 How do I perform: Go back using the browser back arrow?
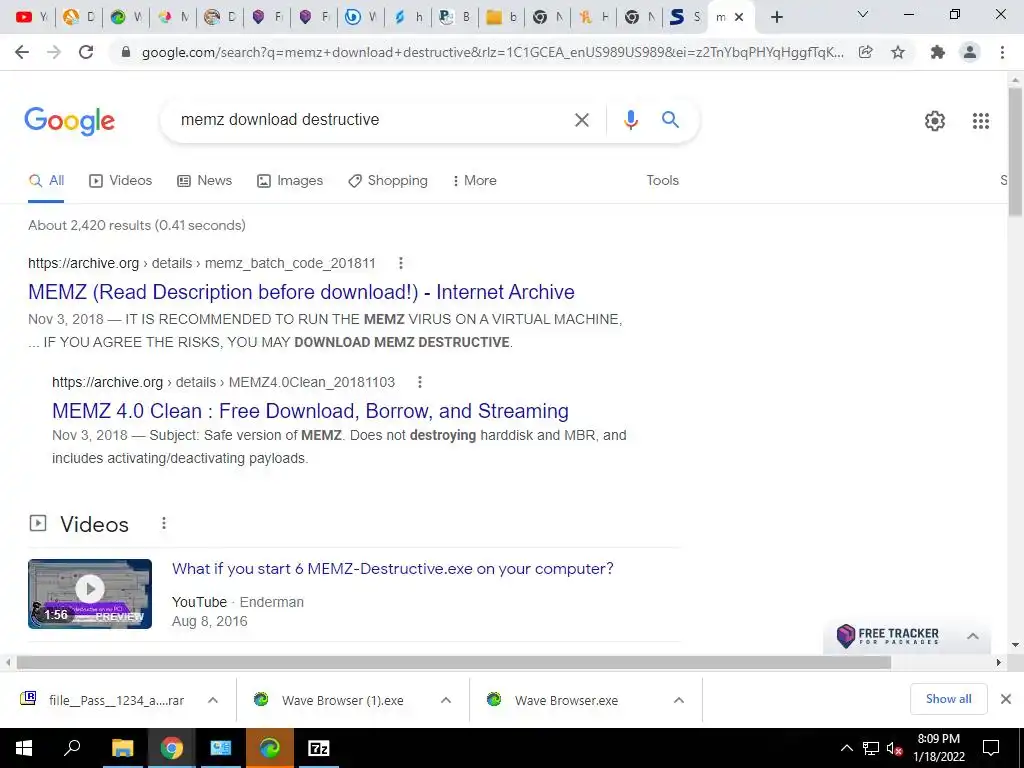(22, 52)
